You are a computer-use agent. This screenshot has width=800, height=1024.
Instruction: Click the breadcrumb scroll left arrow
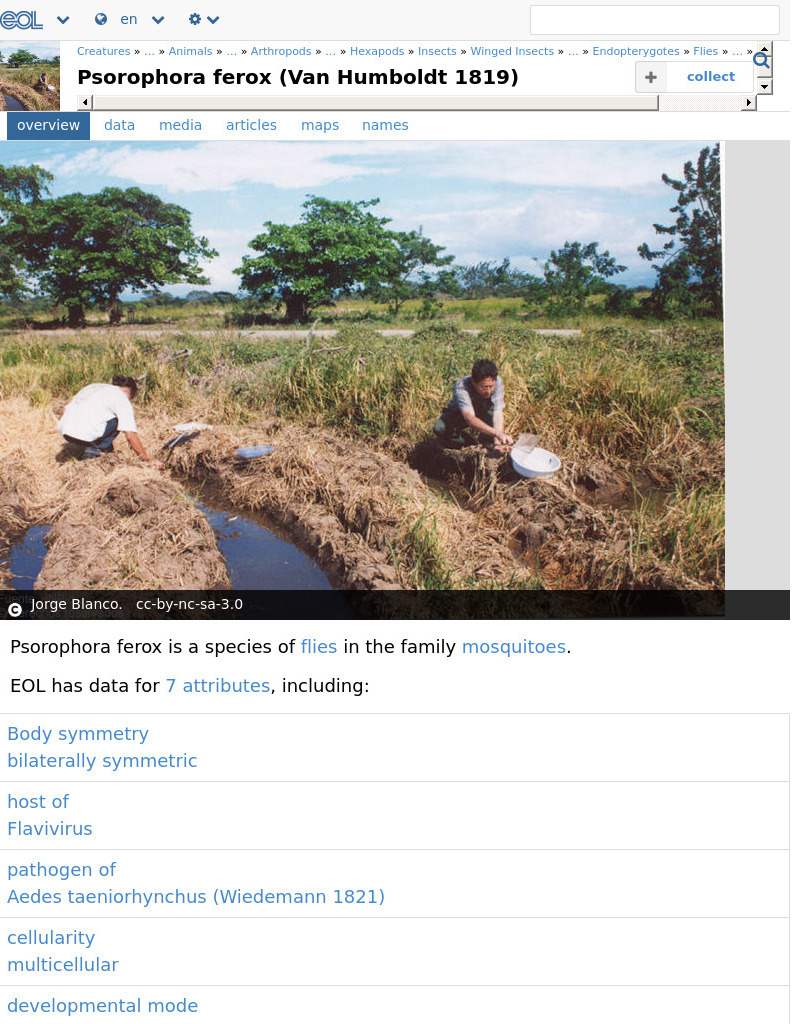84,103
